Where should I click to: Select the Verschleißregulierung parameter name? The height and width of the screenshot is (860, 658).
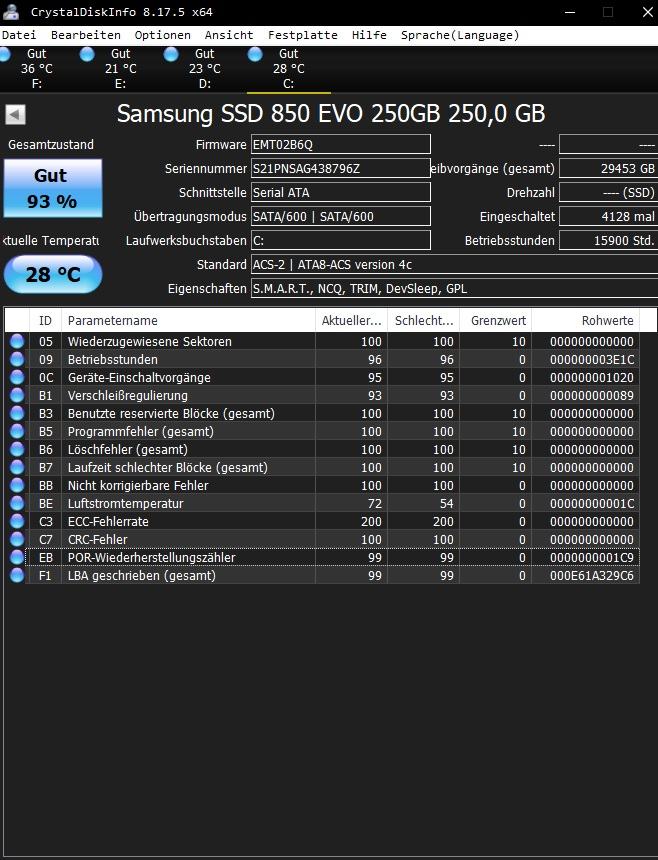pyautogui.click(x=128, y=395)
